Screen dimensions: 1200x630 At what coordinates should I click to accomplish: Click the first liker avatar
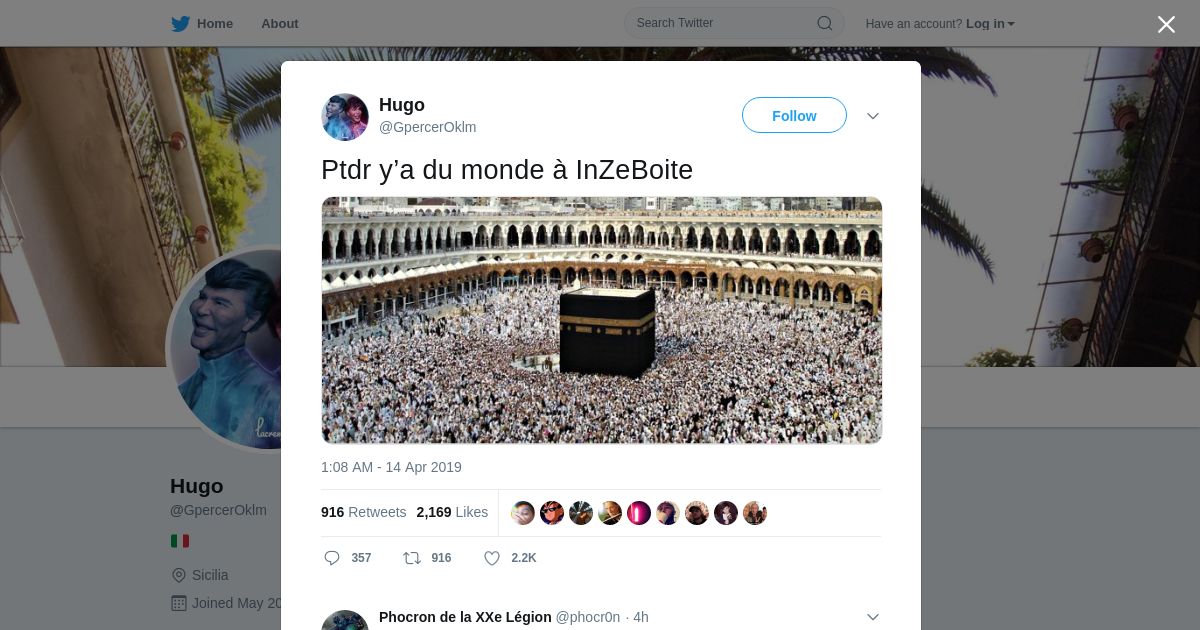[523, 513]
